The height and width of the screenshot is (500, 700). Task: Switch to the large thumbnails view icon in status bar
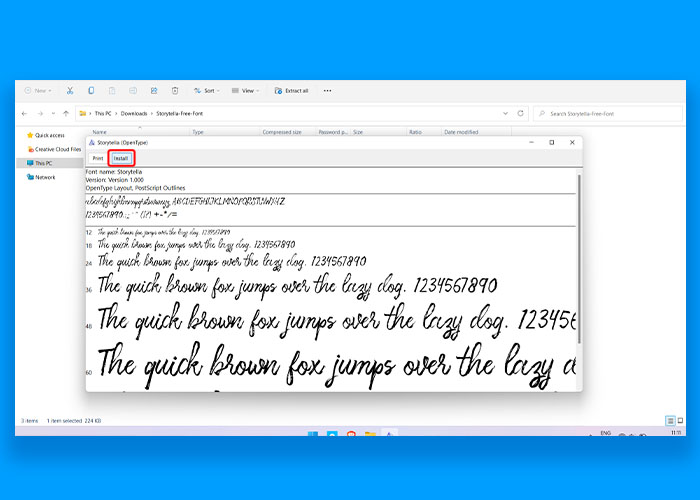[x=680, y=421]
